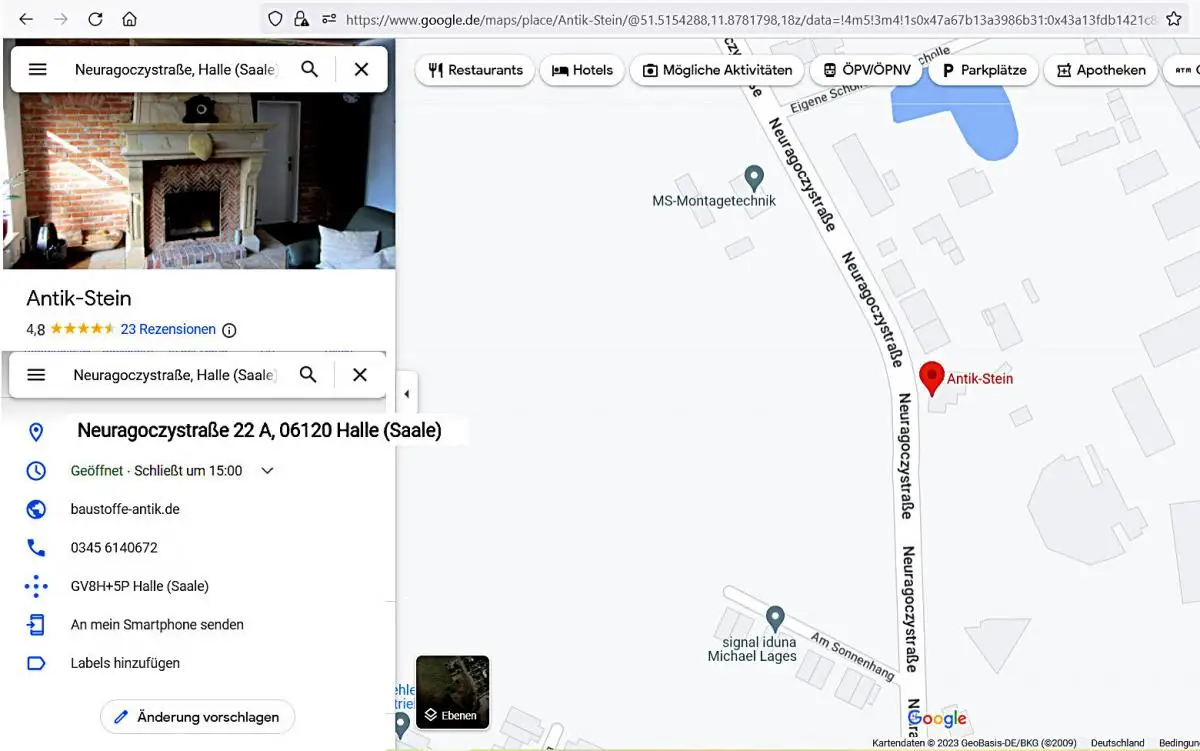Filter map by Hotels chip
1200x751 pixels.
(x=583, y=70)
